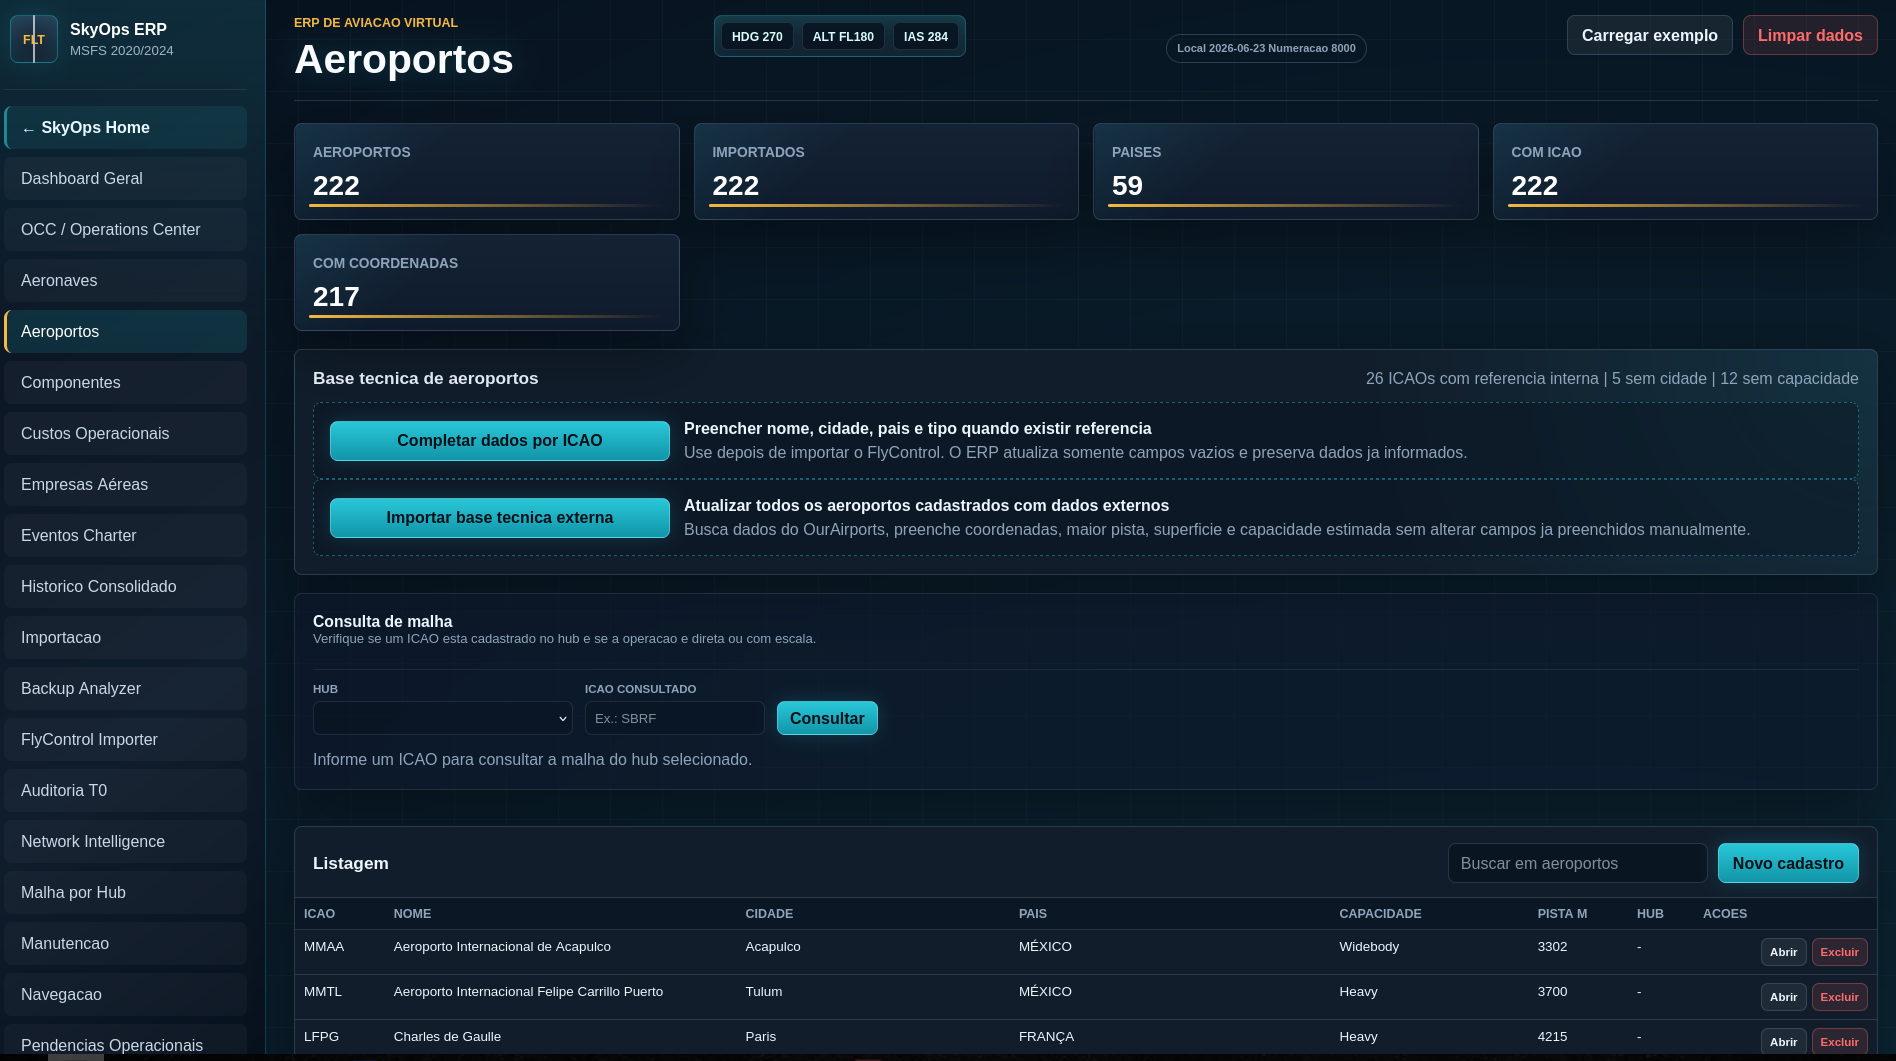1896x1061 pixels.
Task: Focus the Buscar em aeroportos search box
Action: (1578, 863)
